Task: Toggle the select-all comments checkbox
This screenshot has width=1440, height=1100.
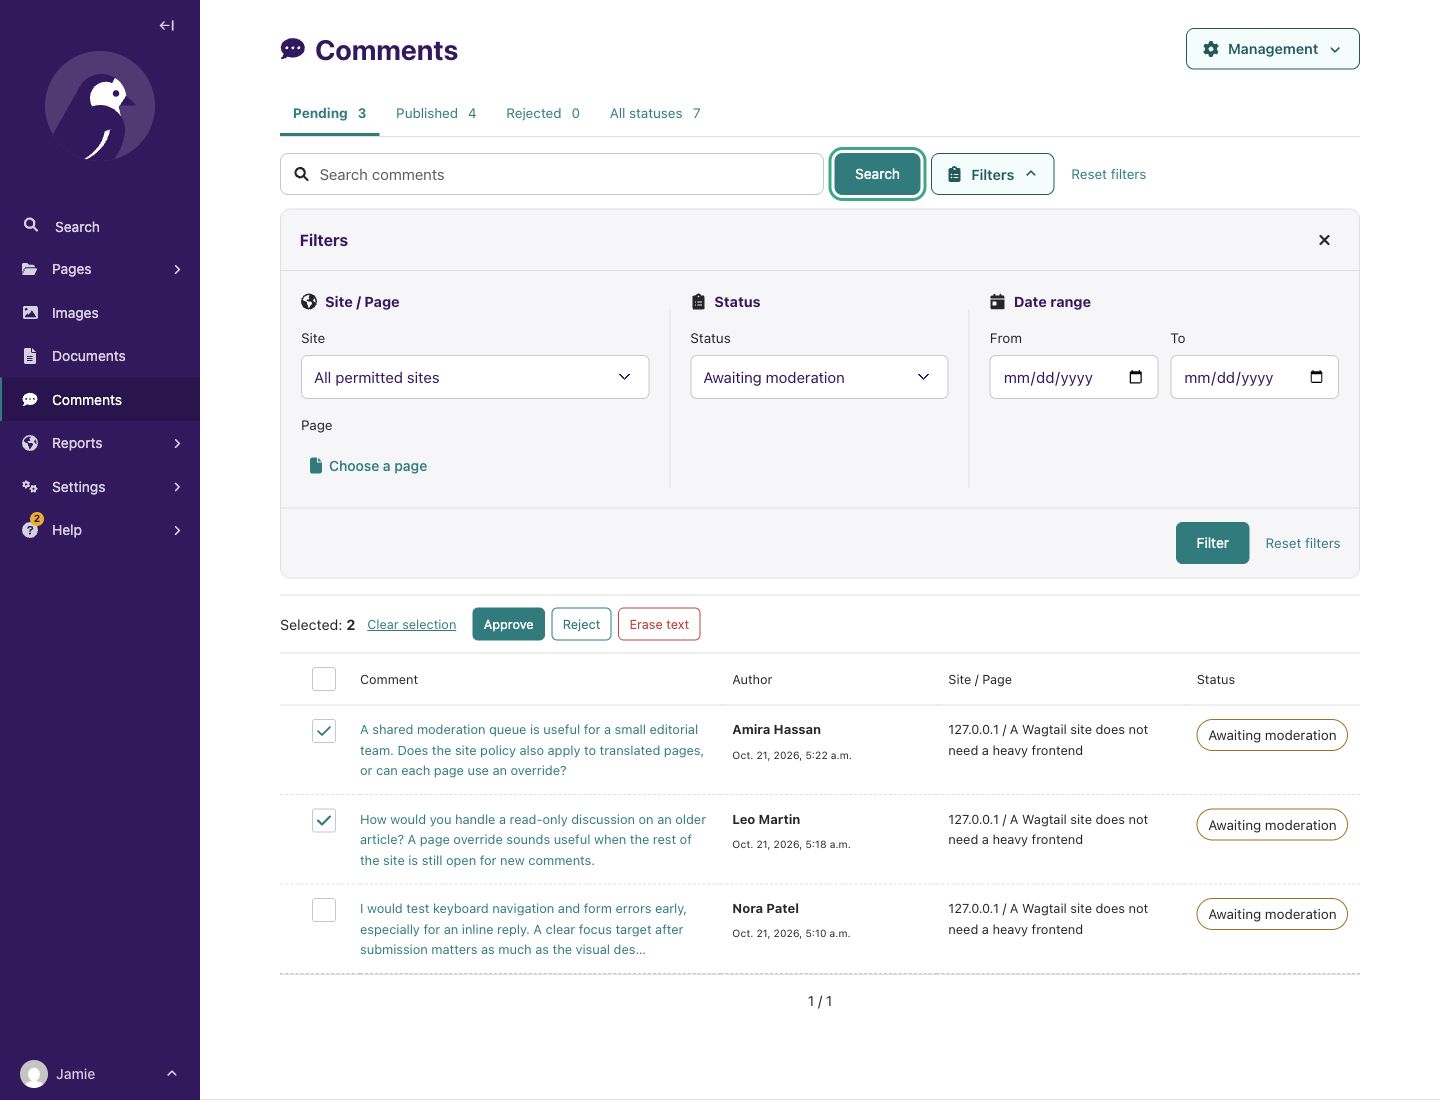Action: [324, 679]
